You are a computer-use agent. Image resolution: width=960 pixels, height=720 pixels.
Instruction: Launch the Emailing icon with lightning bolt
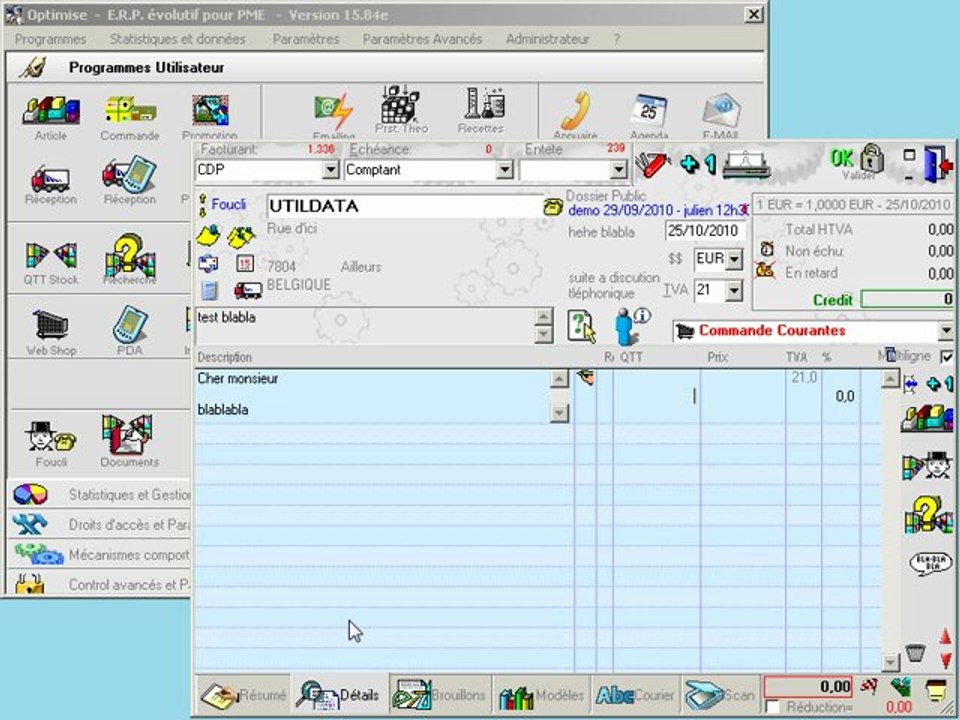(x=334, y=111)
